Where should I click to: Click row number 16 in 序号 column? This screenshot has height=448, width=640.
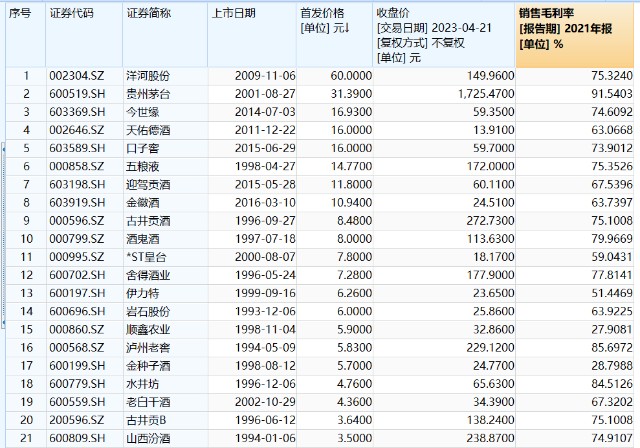pyautogui.click(x=26, y=347)
